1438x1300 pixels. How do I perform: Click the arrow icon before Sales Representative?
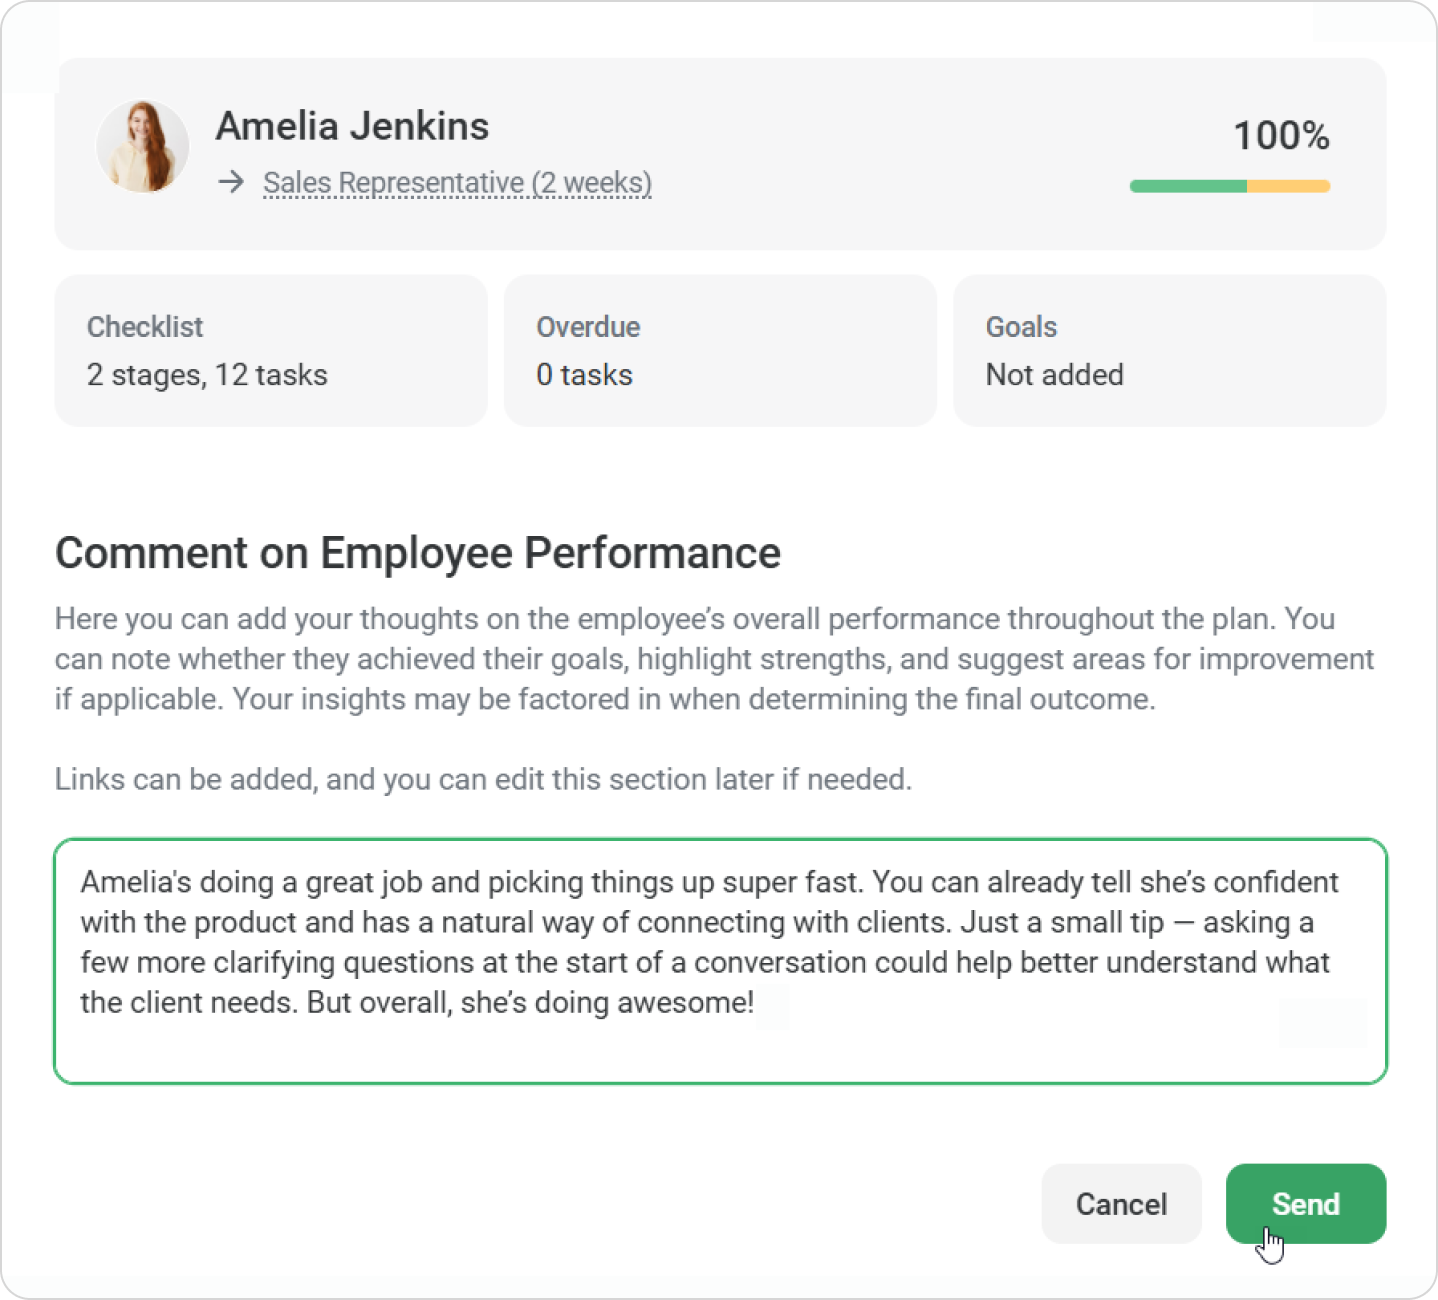coord(232,182)
